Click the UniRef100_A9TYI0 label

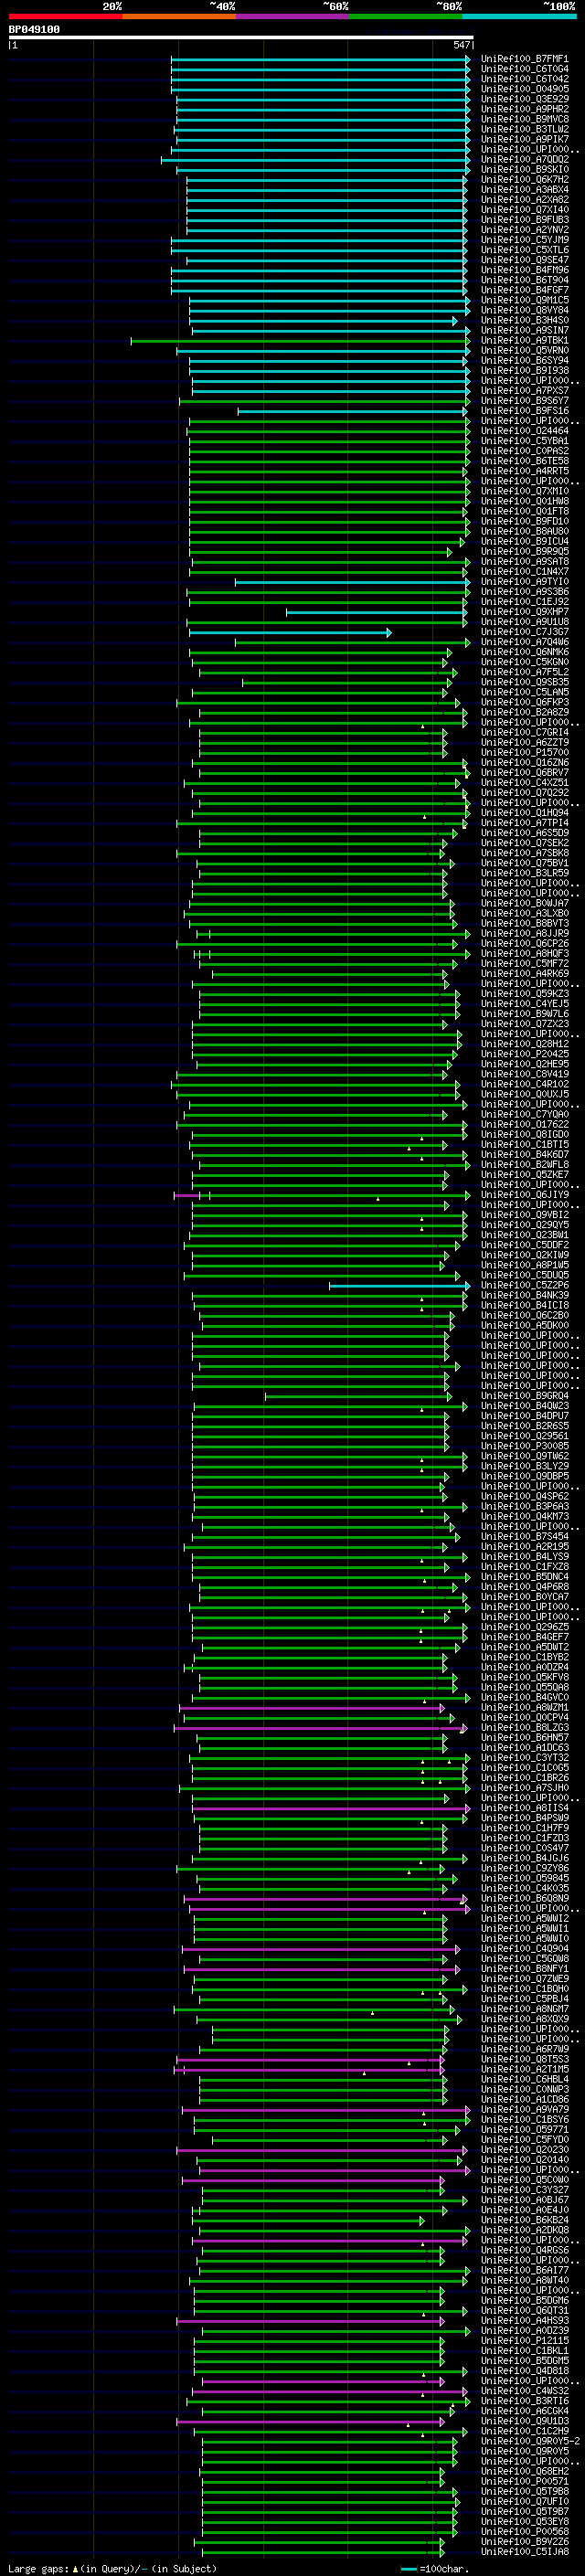525,582
